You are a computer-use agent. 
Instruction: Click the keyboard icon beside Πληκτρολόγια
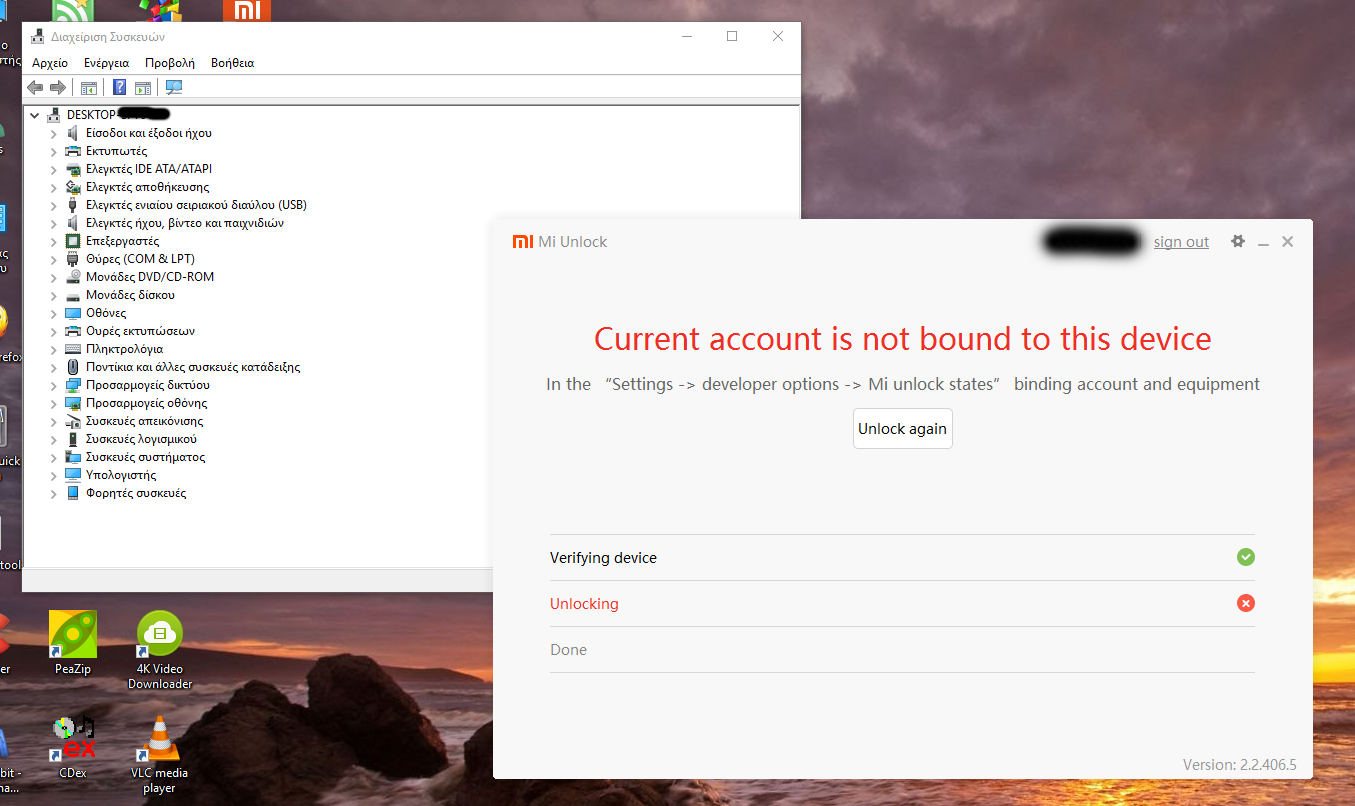[x=73, y=349]
